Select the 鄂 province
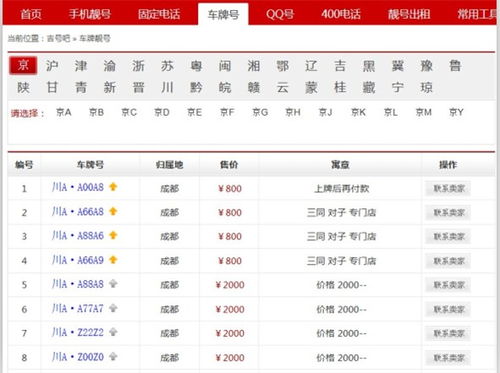The image size is (500, 373). [282, 66]
